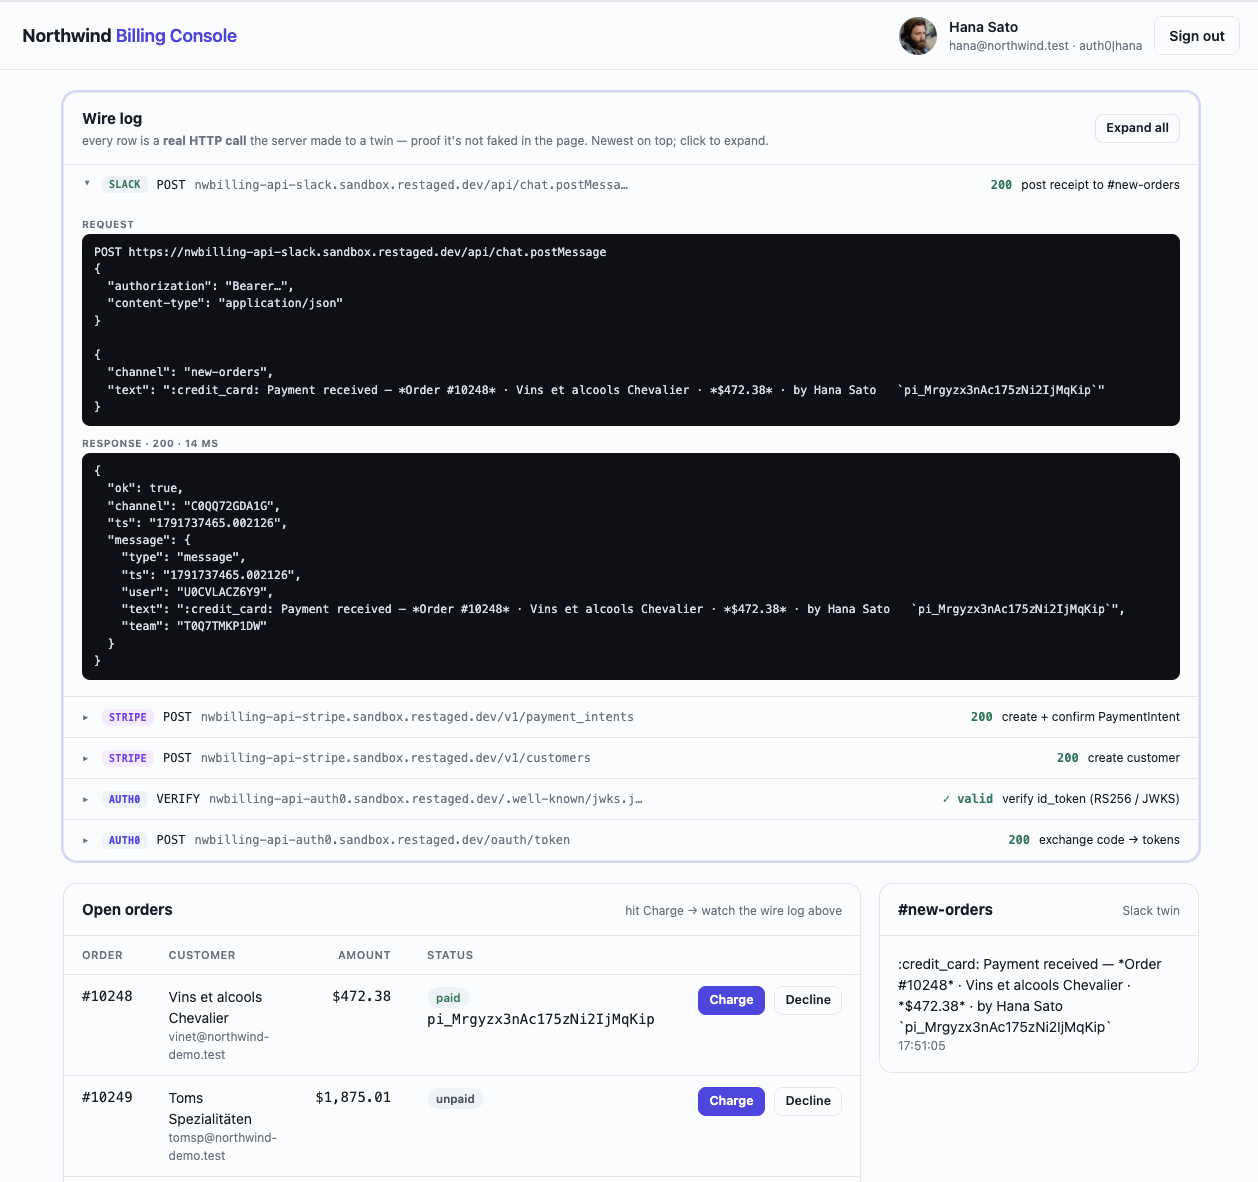Click the unpaid status badge for #10249
Viewport: 1258px width, 1182px height.
click(x=455, y=1099)
